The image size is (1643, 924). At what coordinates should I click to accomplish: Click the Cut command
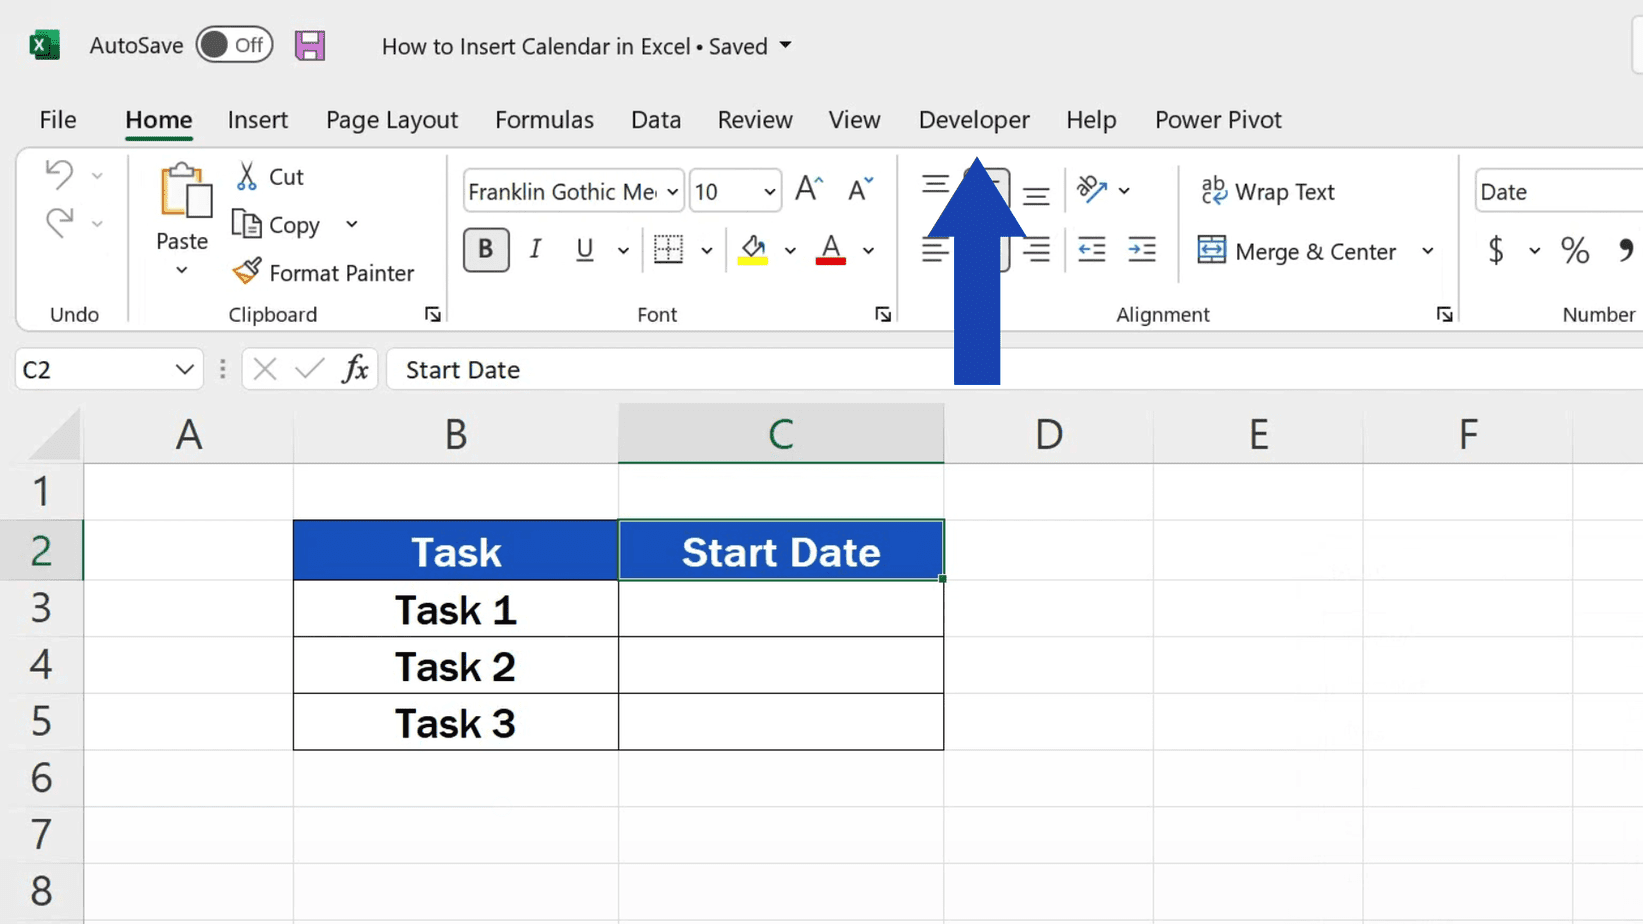click(268, 176)
